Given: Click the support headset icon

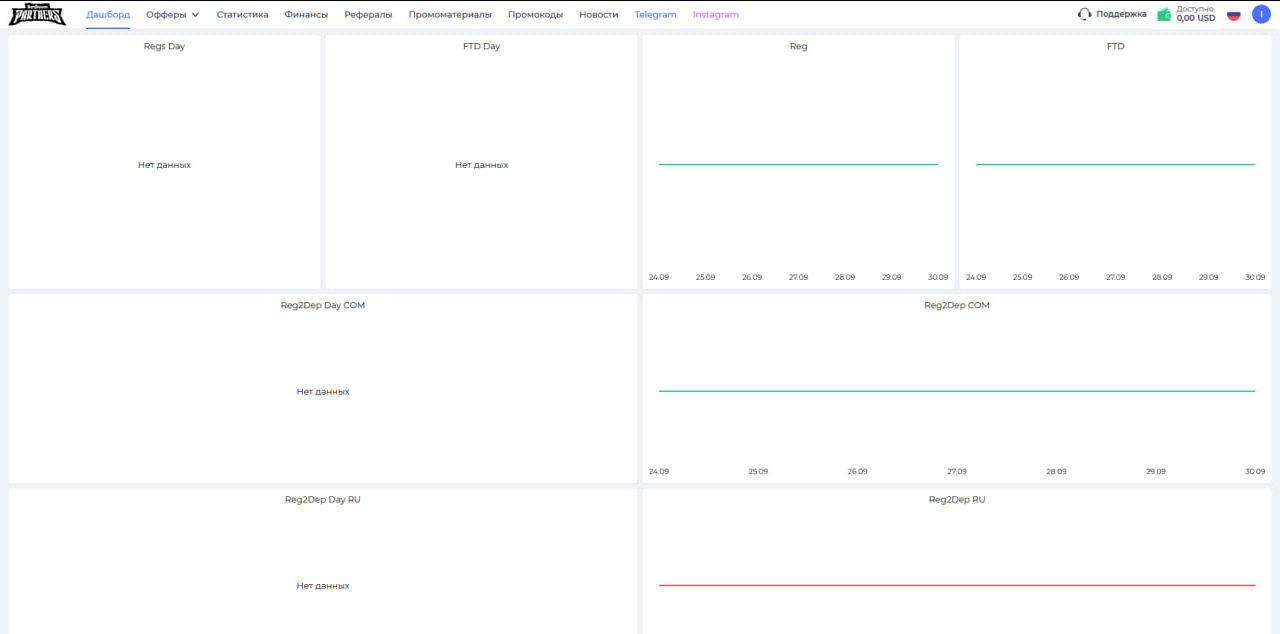Looking at the screenshot, I should (1084, 15).
